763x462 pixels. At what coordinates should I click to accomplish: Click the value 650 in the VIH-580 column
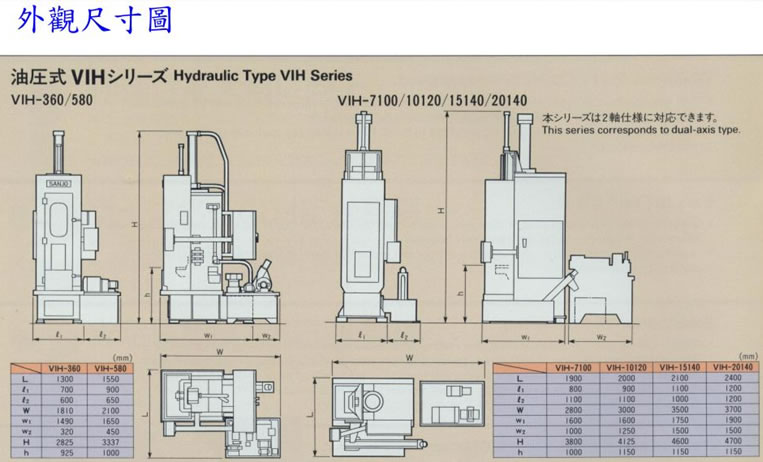pos(112,400)
